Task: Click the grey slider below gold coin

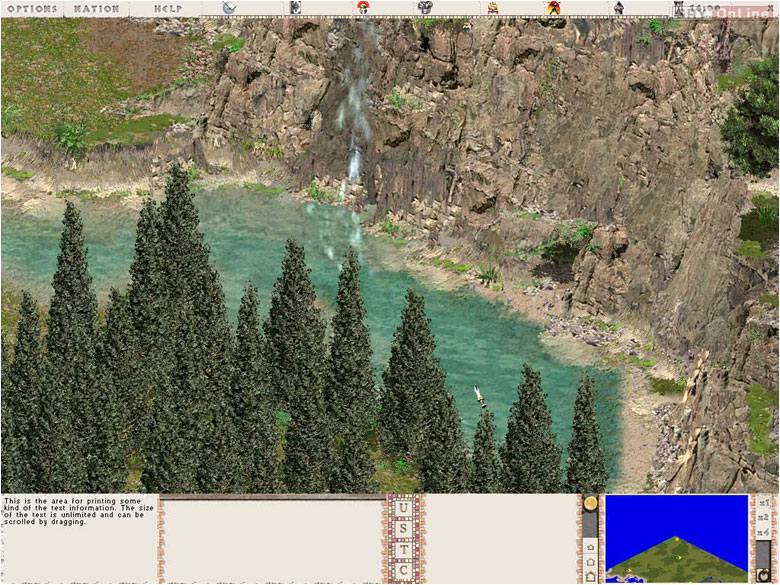Action: coord(590,524)
